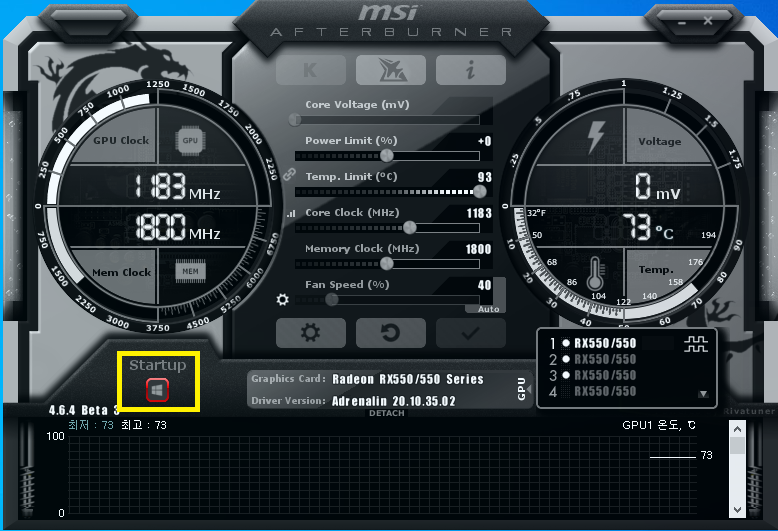Click the Kombustor K button
Viewport: 778px width, 531px height.
coord(311,70)
